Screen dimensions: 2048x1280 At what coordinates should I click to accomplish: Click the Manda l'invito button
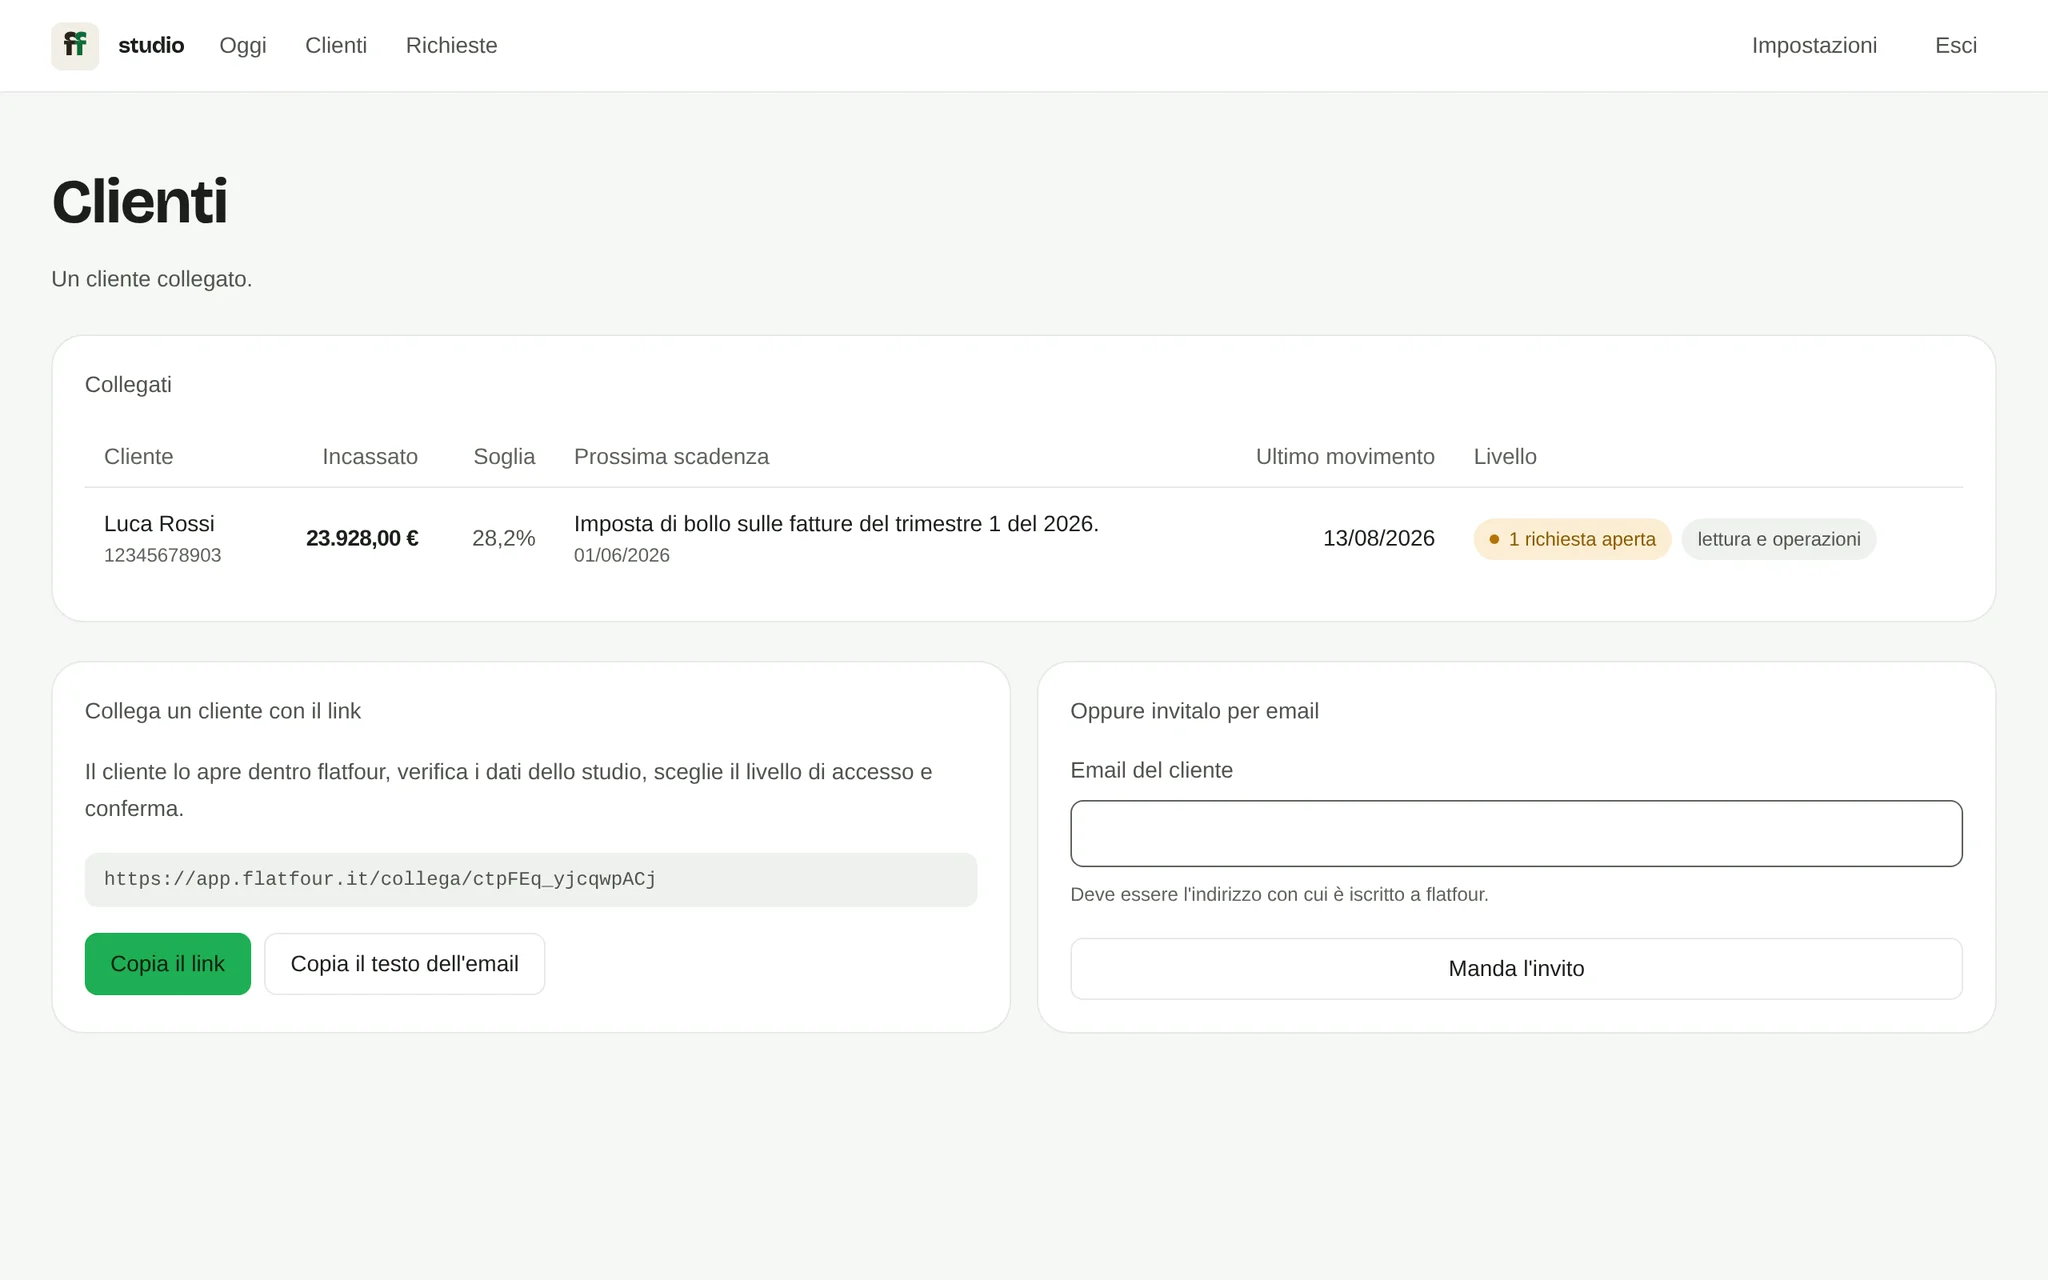pos(1516,968)
